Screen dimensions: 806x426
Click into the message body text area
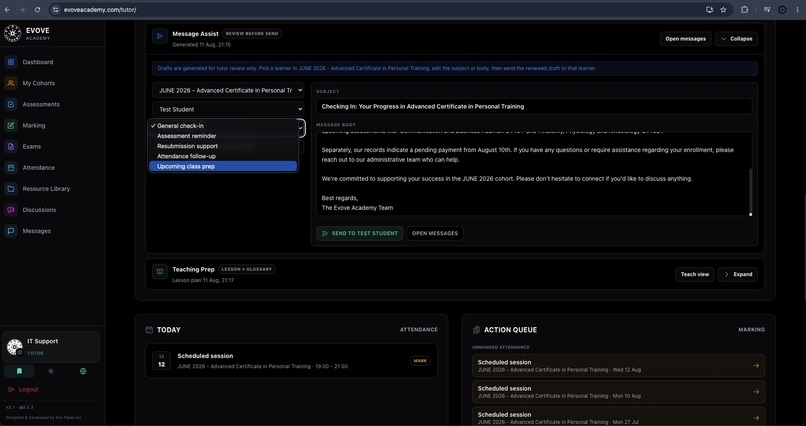534,174
